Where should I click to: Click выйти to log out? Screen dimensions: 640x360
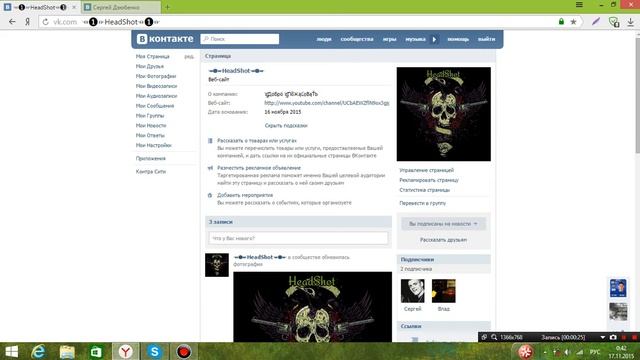487,39
